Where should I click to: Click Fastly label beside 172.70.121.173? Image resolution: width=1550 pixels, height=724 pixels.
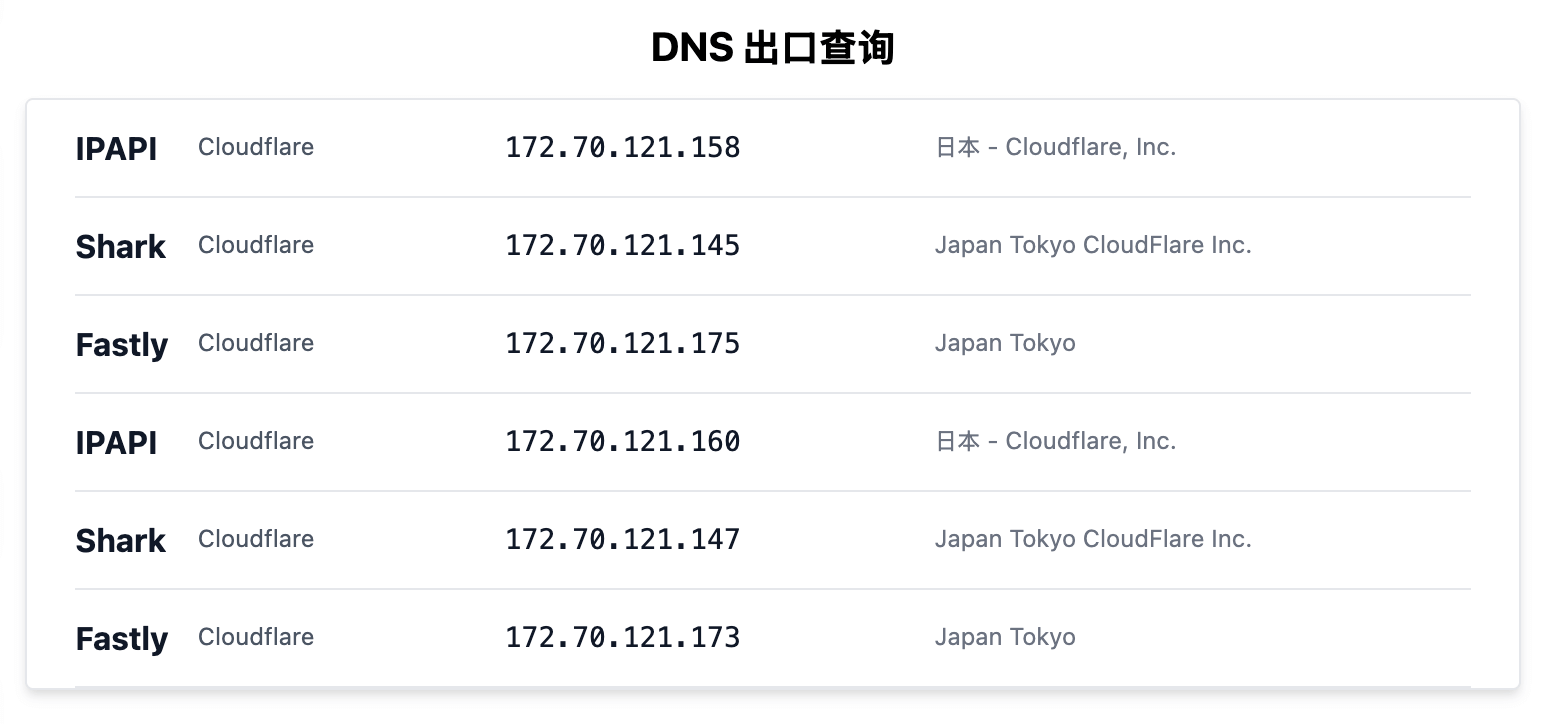[x=121, y=639]
